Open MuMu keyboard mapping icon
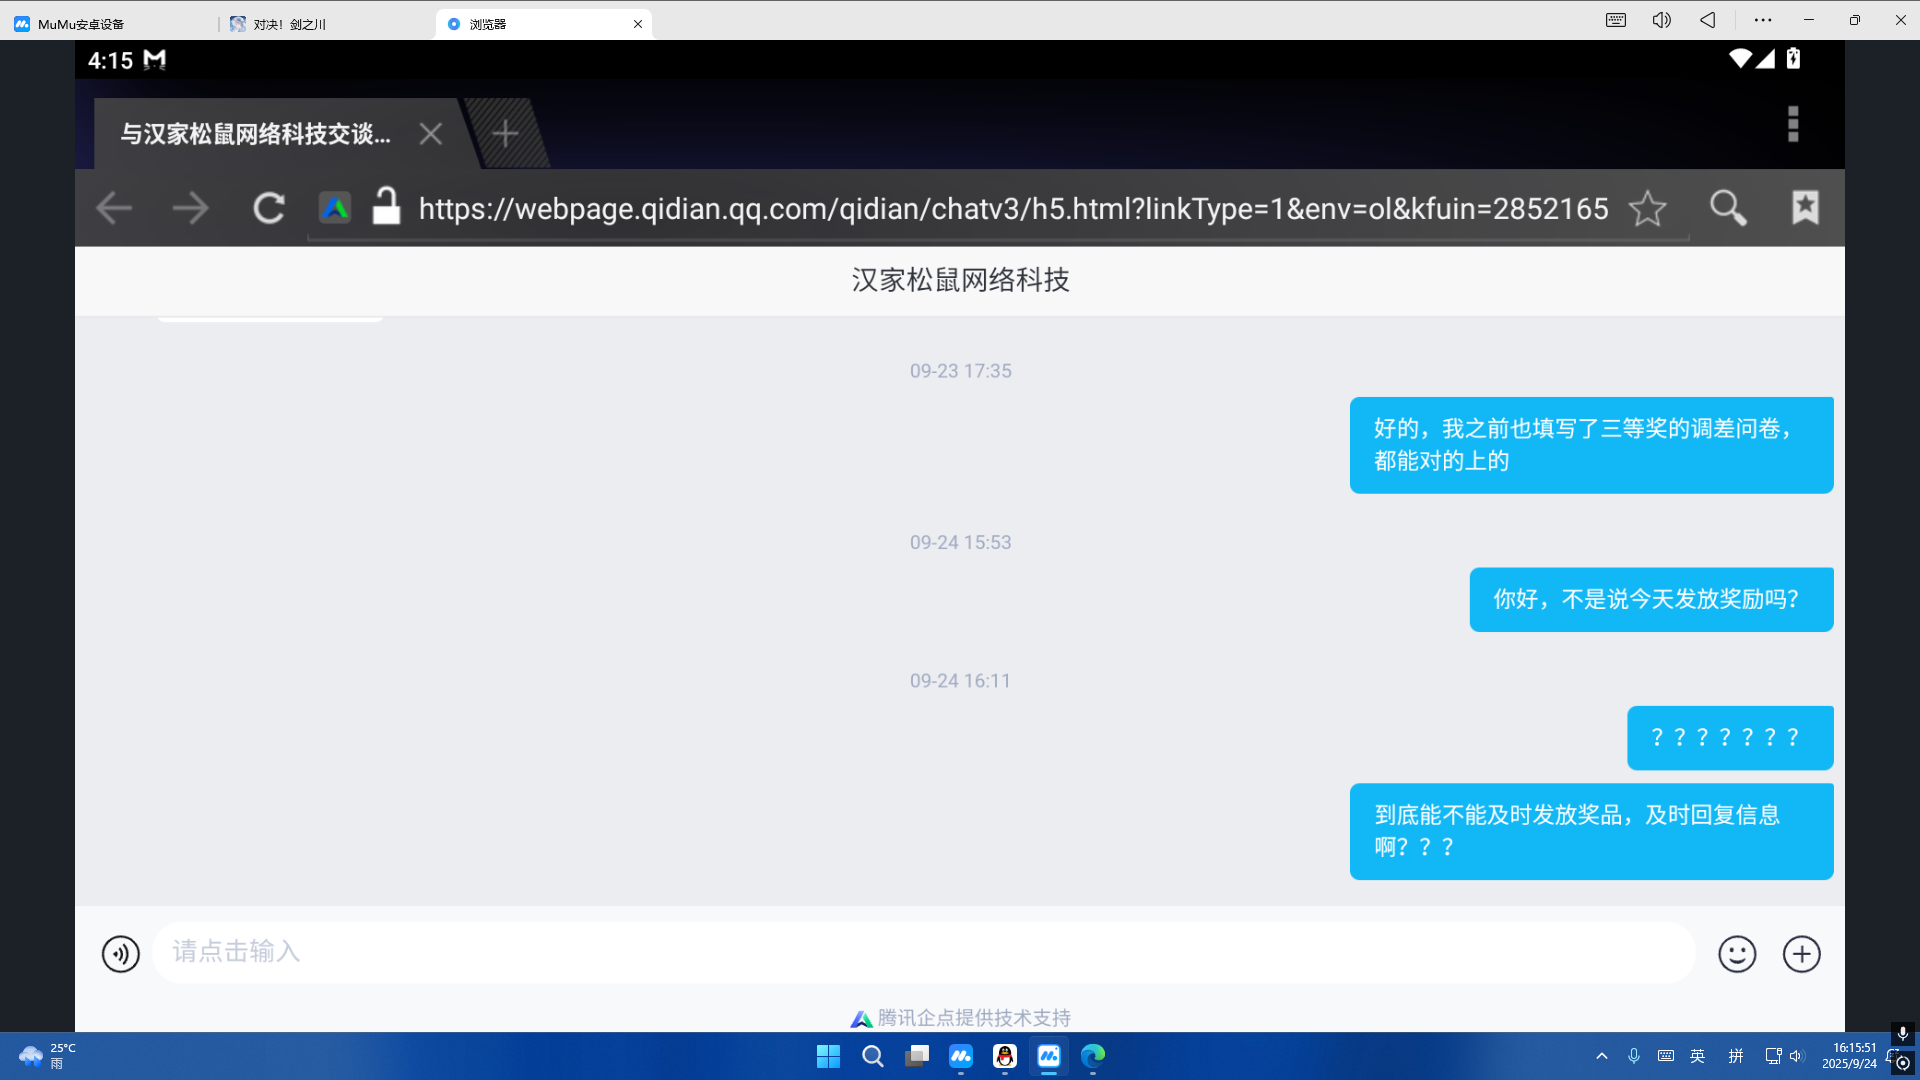Viewport: 1920px width, 1080px height. click(x=1615, y=20)
